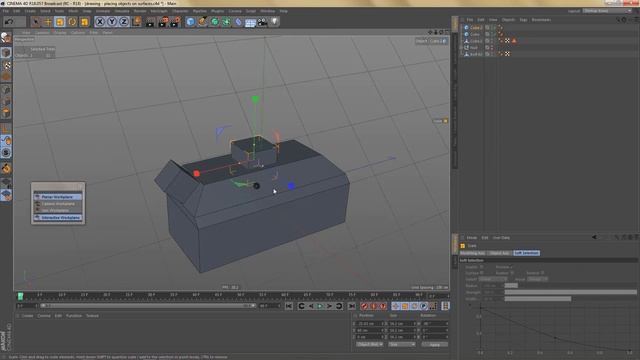Click the floor environment icon
Screen dimensions: 640x360
[250, 22]
